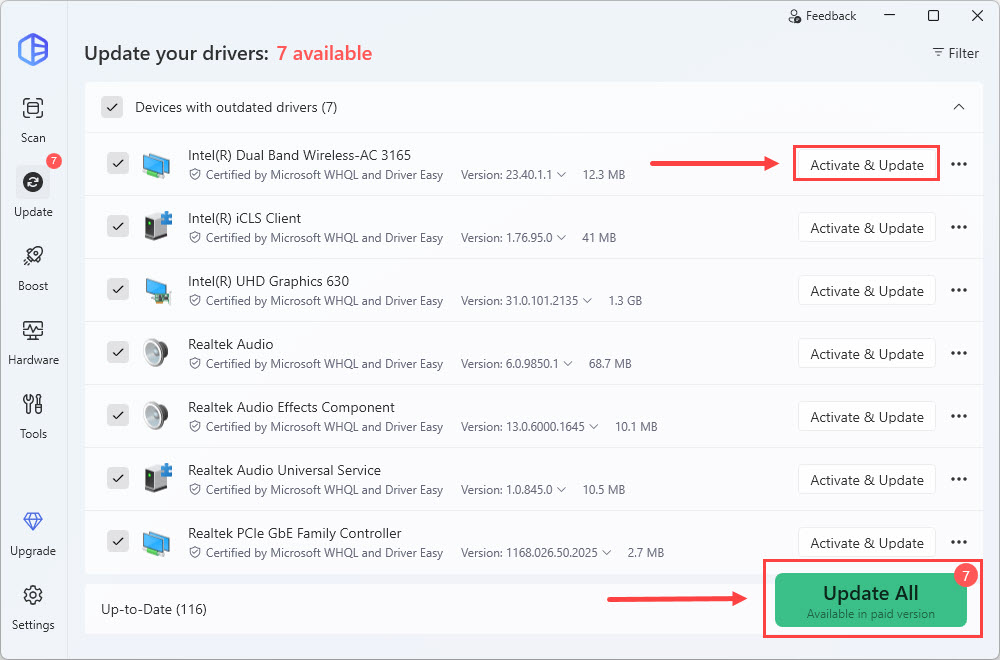Switch to the Update tab in sidebar

click(x=33, y=192)
